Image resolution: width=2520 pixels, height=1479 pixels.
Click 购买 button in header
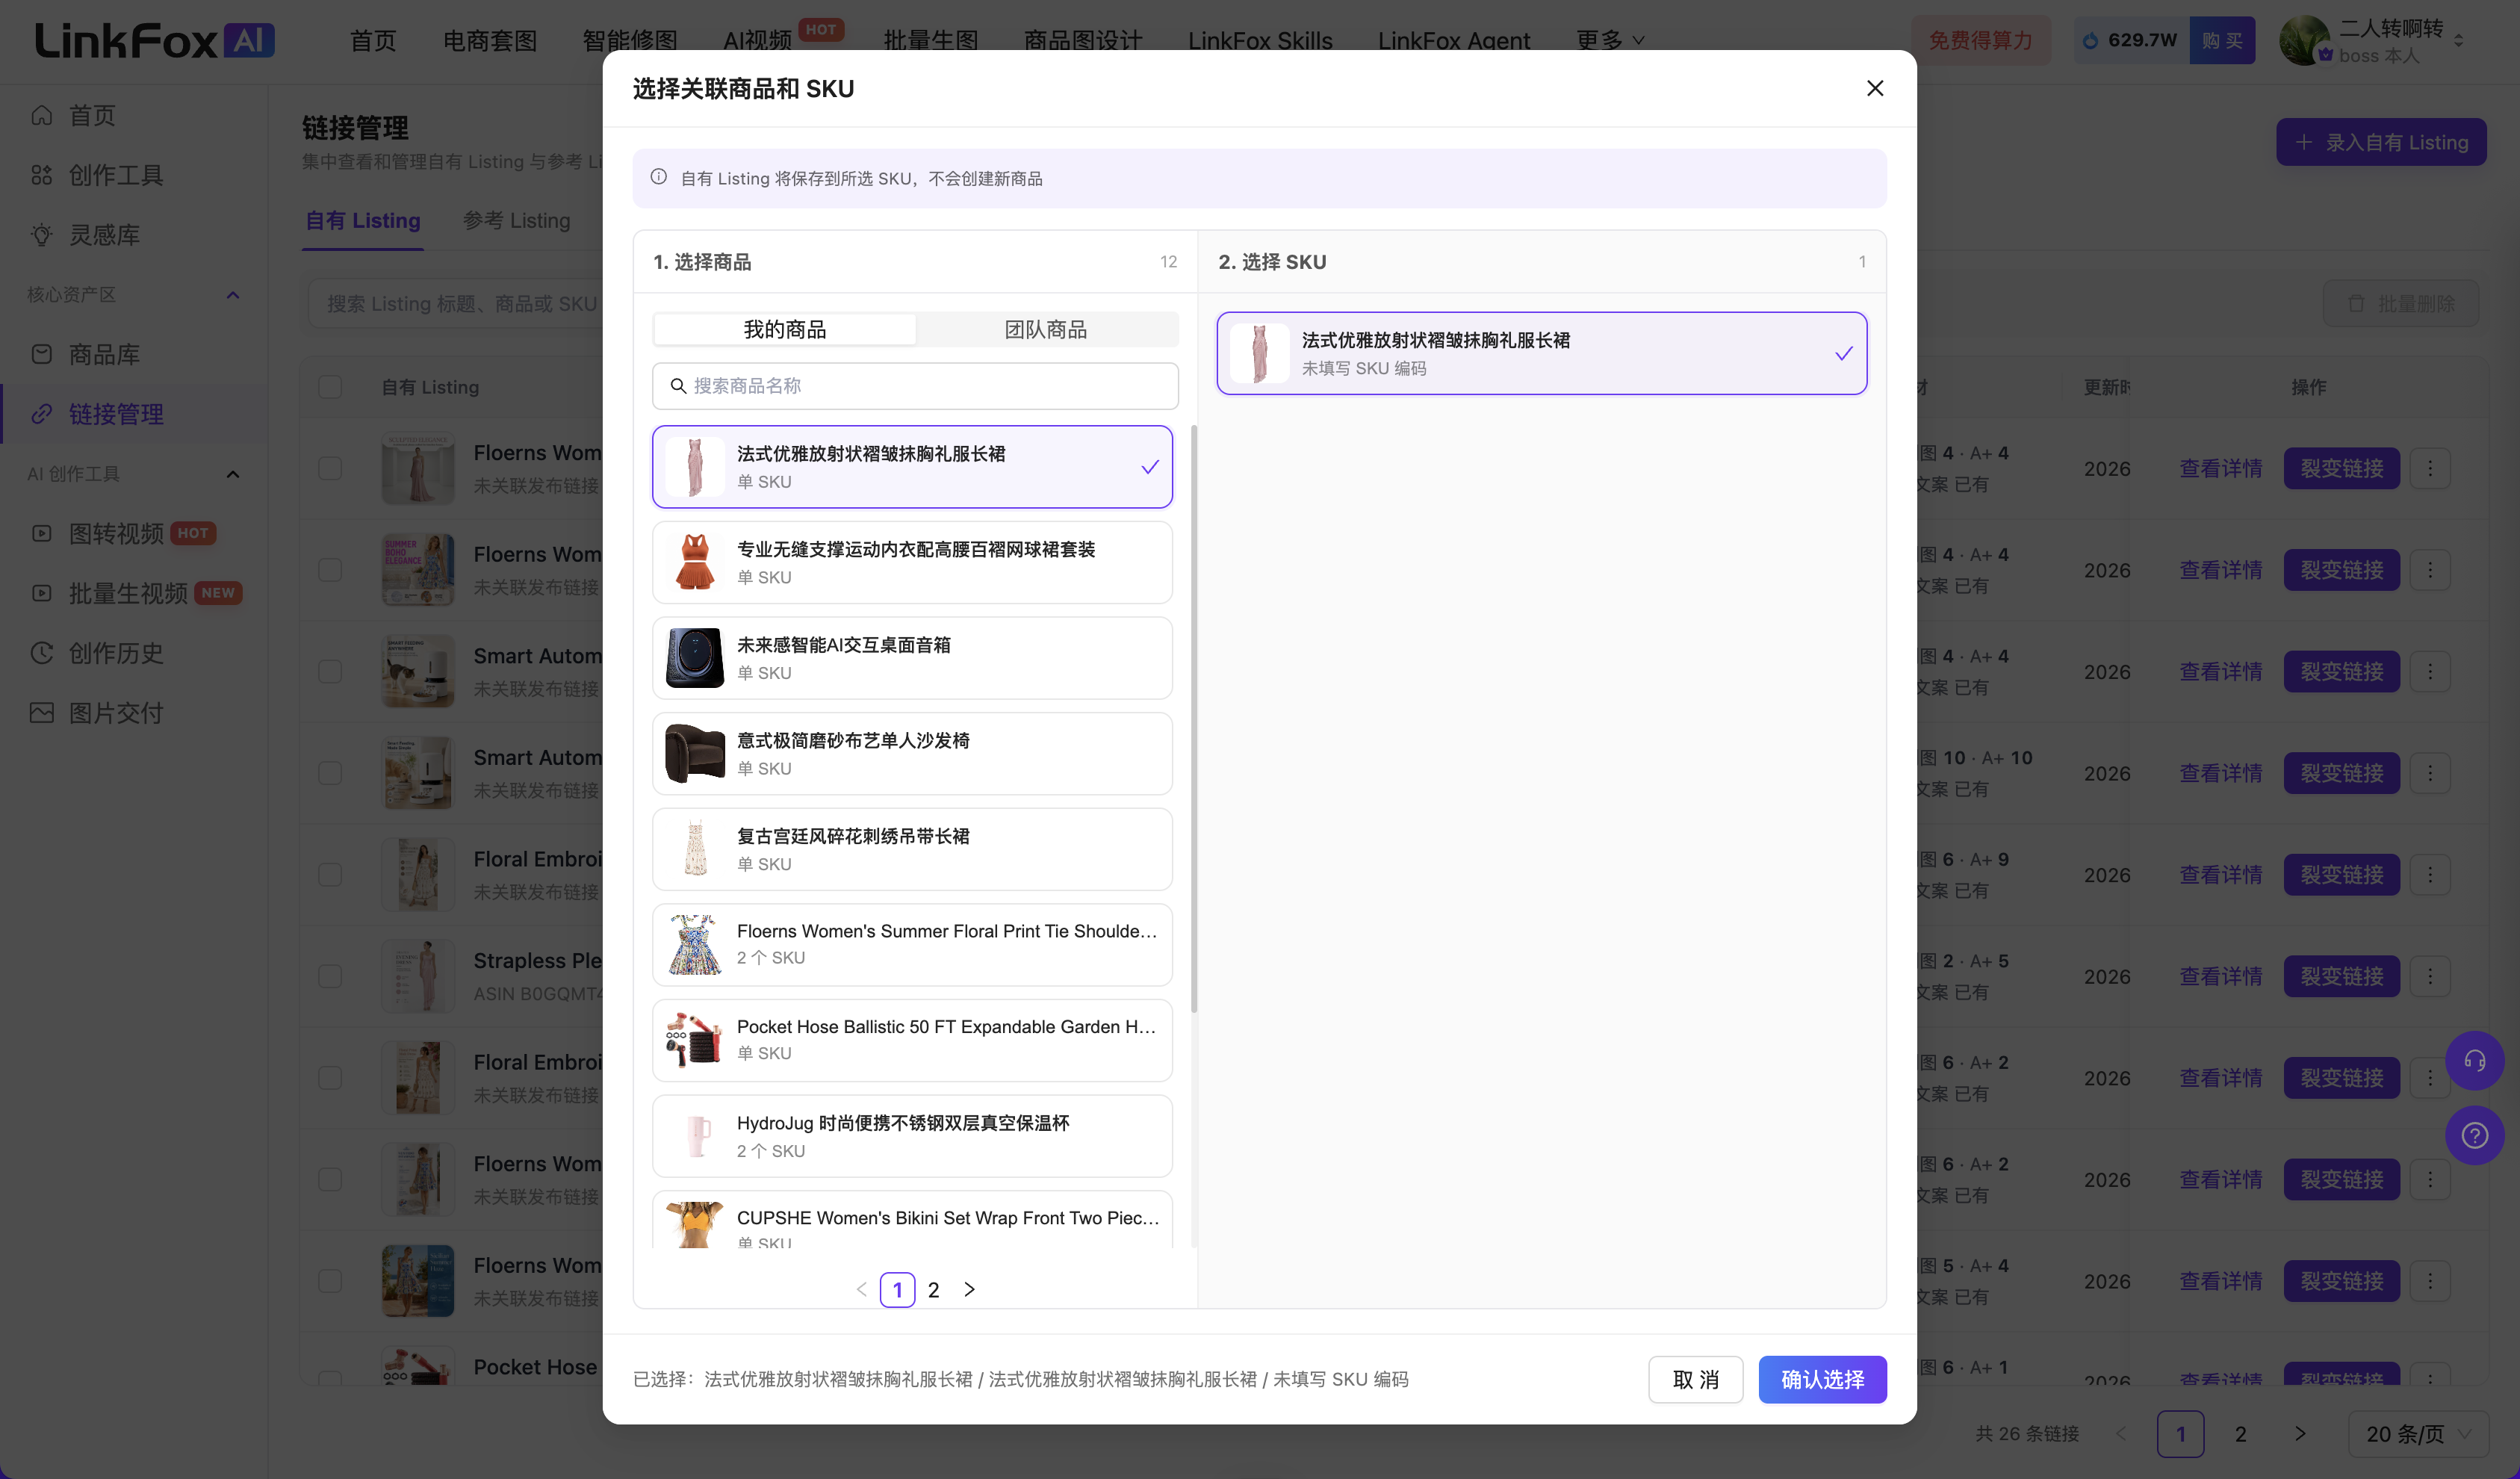click(2222, 40)
